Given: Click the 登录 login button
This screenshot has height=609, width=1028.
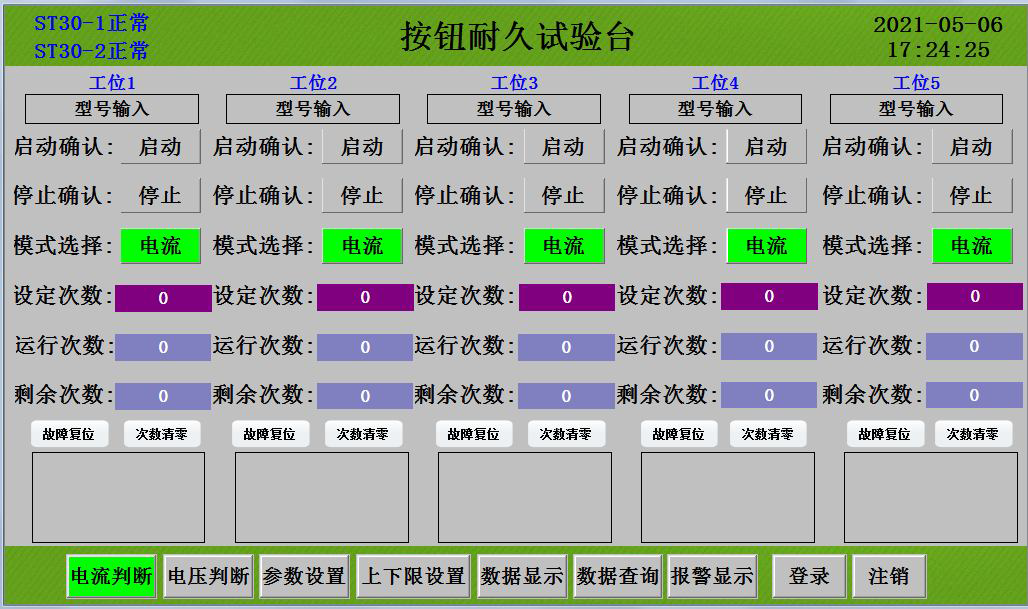Looking at the screenshot, I should click(809, 576).
